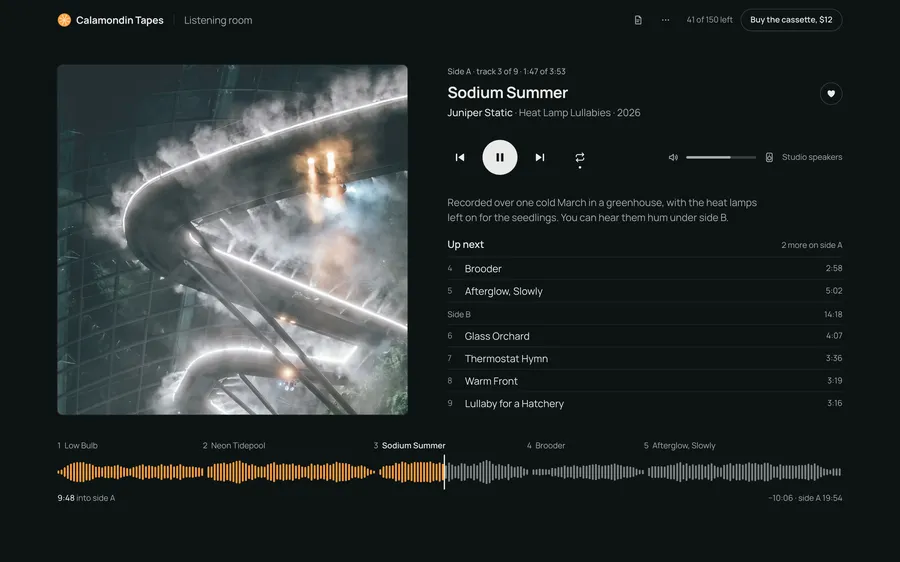
Task: Click the Studio speakers device icon
Action: coord(769,157)
